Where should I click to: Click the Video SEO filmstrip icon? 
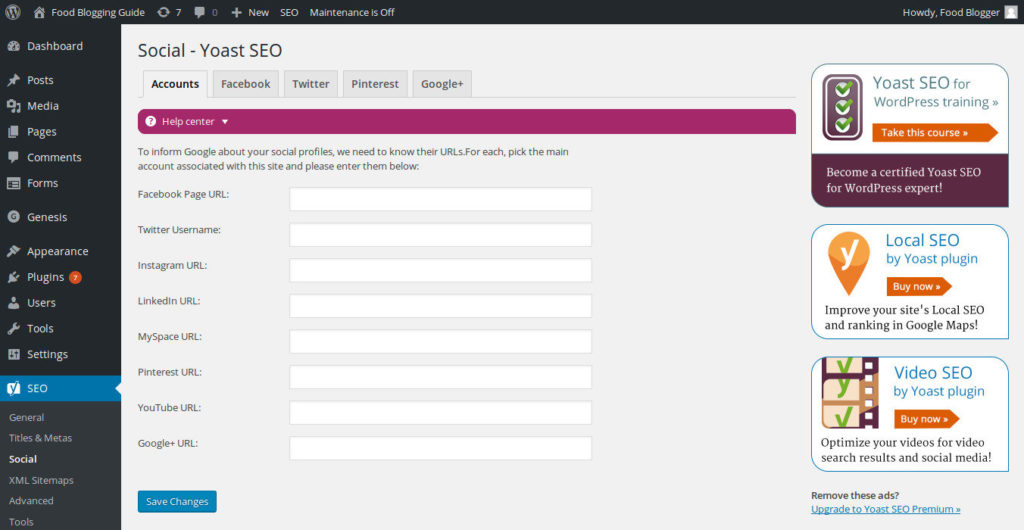[x=850, y=392]
